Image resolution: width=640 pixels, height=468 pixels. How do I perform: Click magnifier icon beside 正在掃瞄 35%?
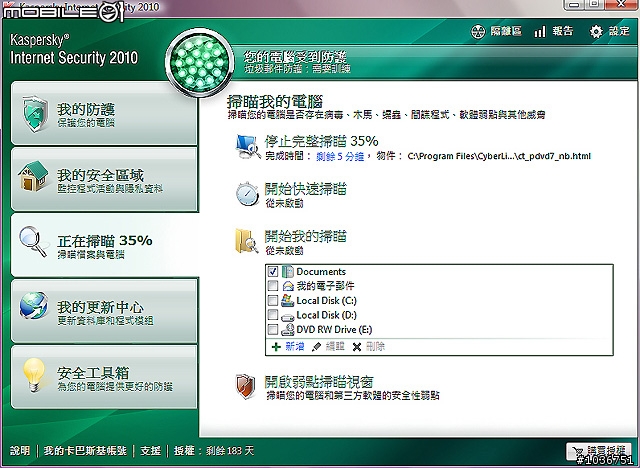click(33, 242)
